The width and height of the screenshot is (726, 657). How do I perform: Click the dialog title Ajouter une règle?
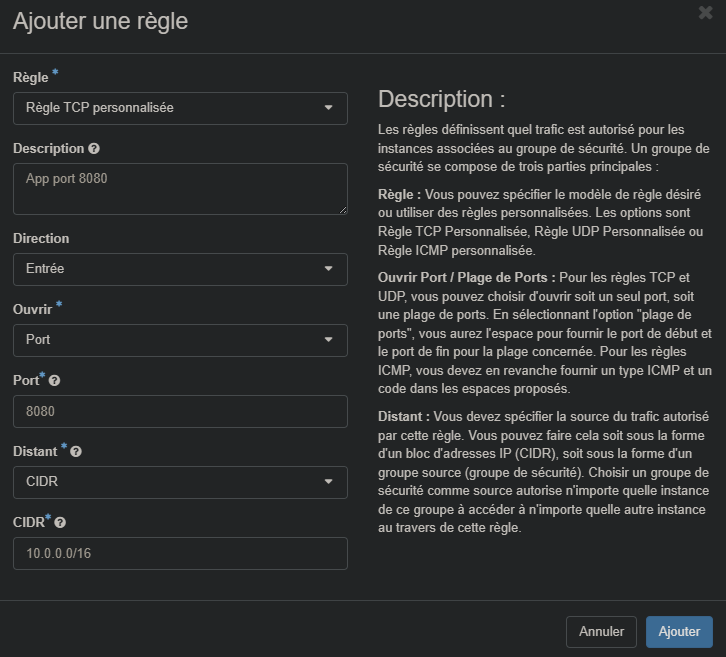point(100,21)
